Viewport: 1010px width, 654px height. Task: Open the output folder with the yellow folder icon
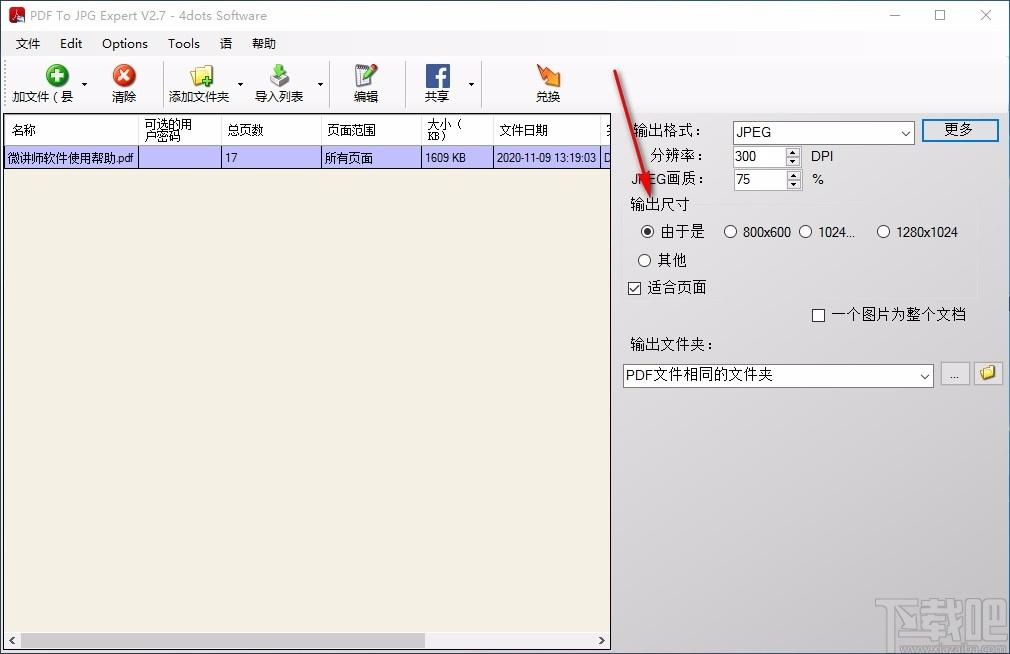[x=987, y=374]
